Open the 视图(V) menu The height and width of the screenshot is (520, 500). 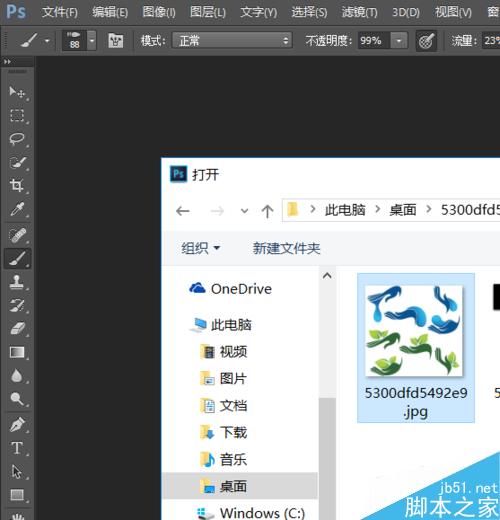[x=453, y=12]
